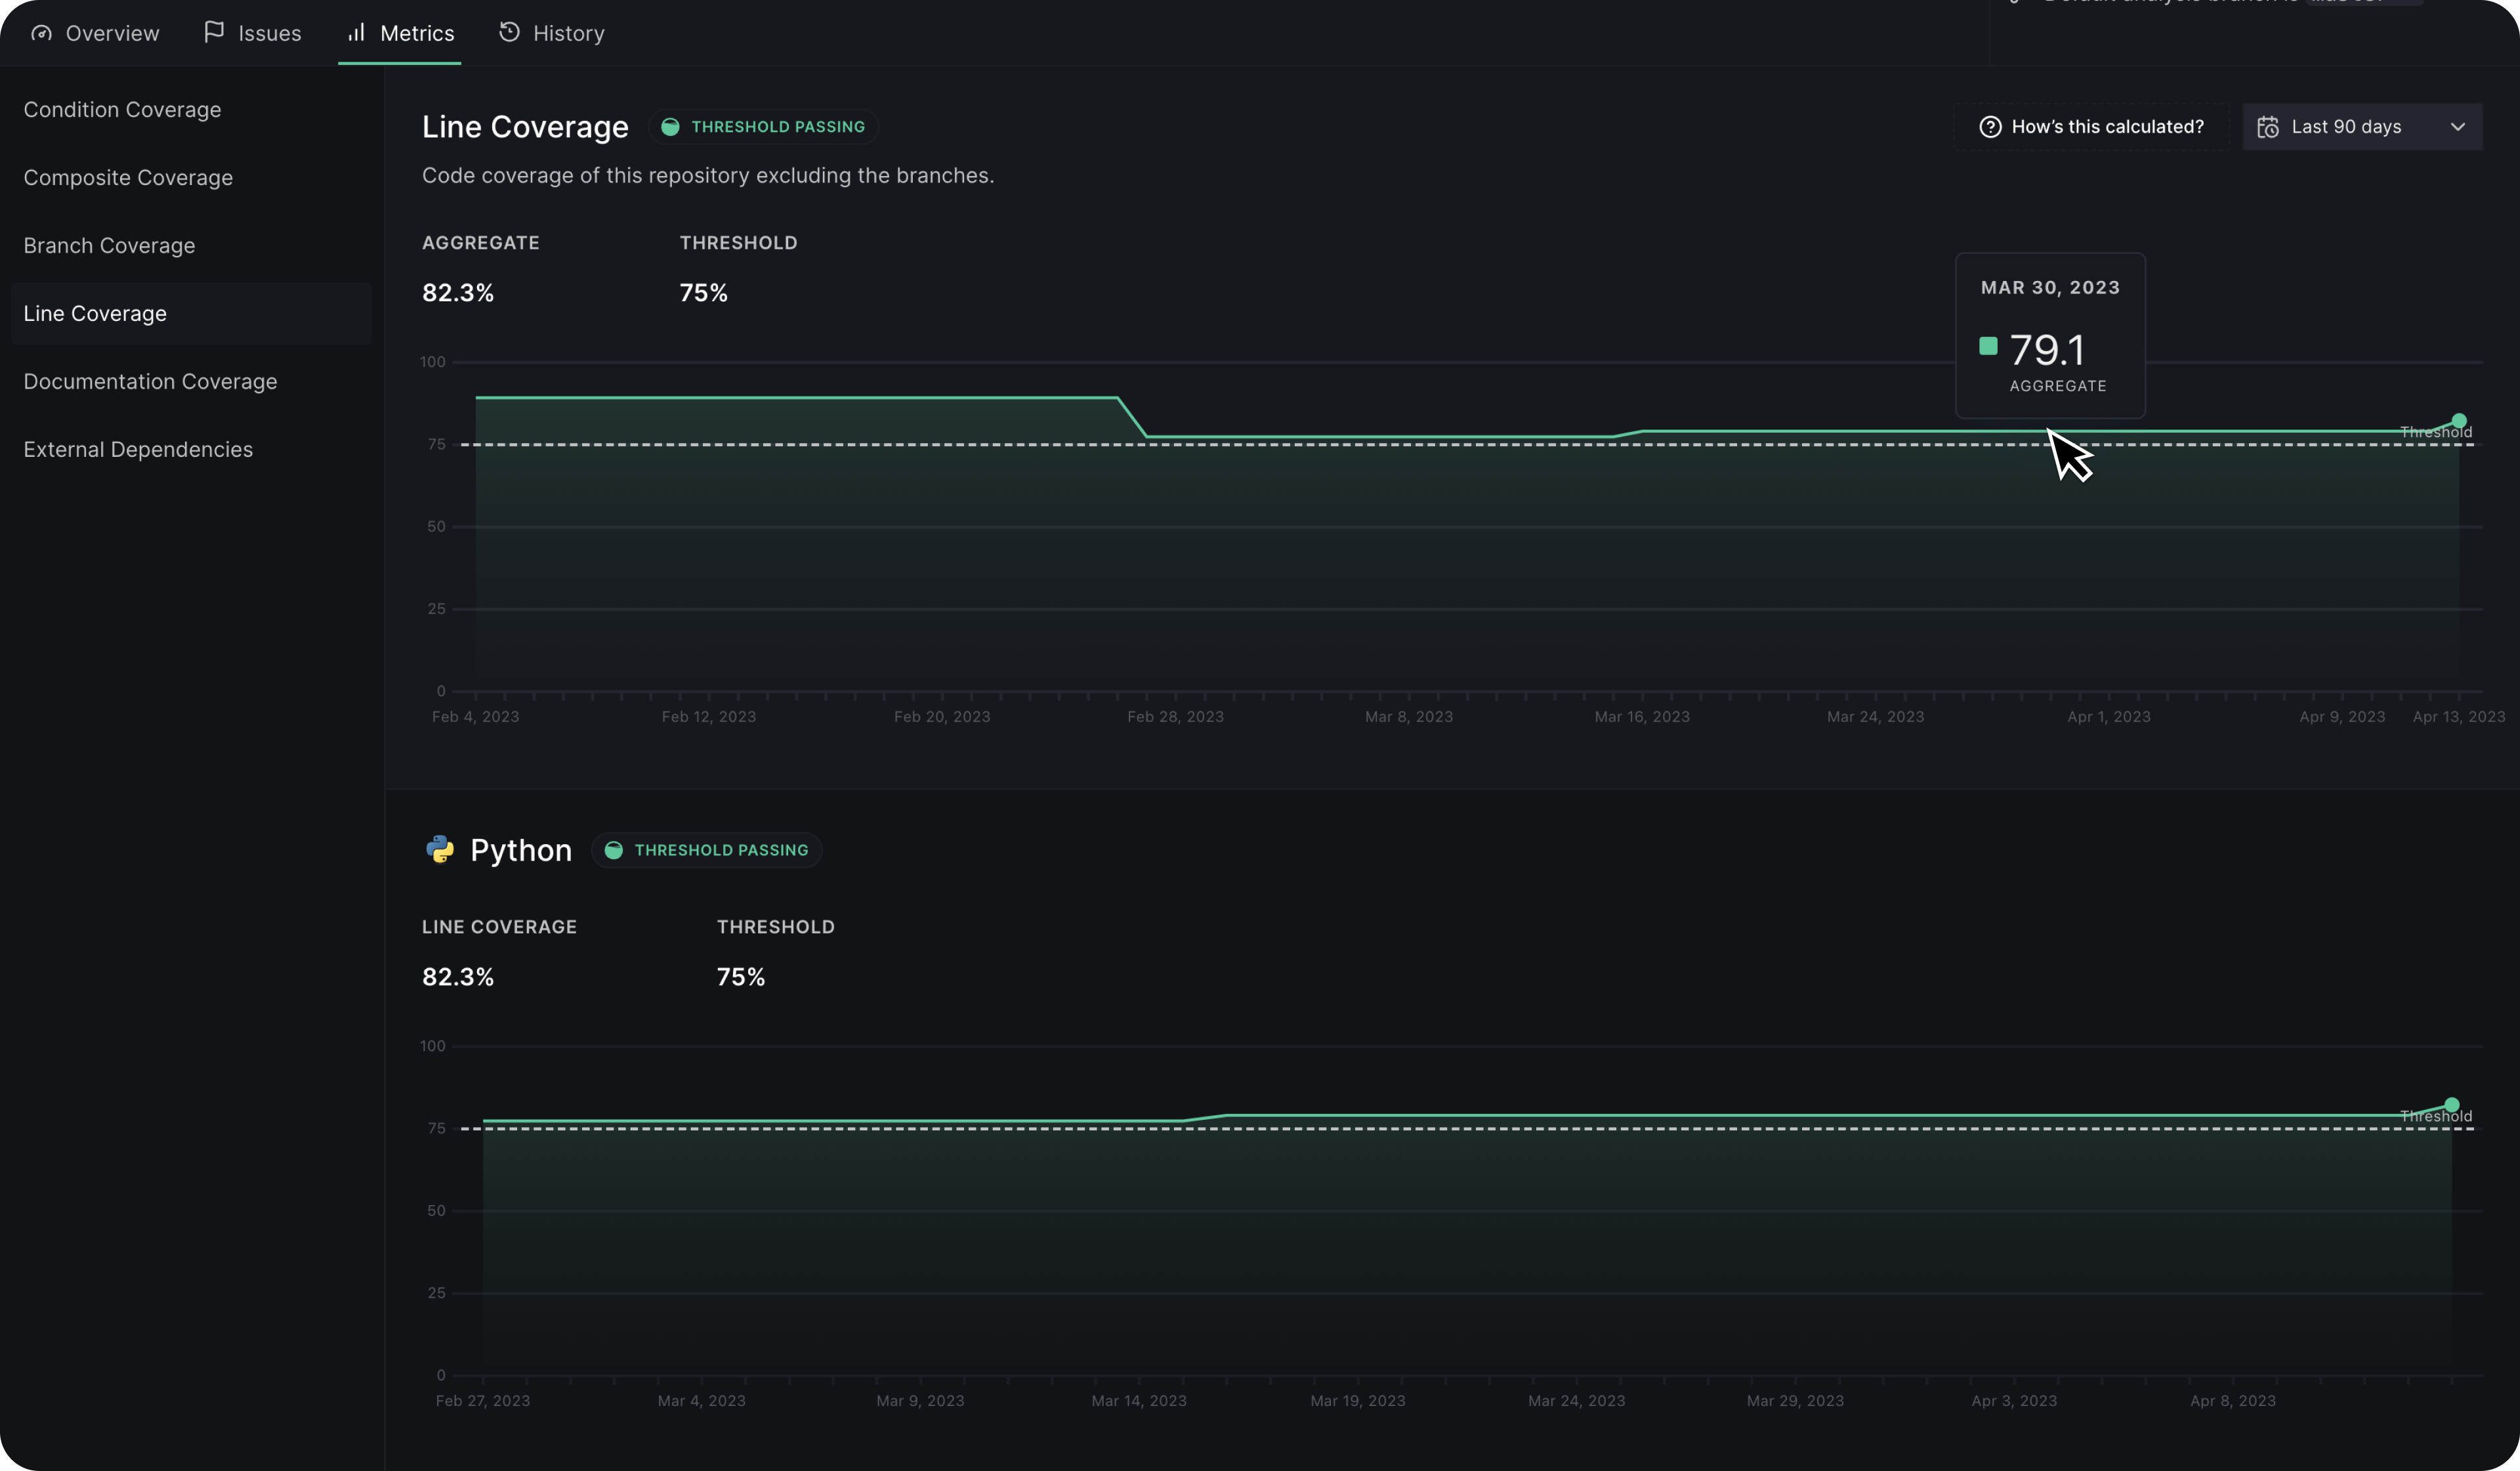This screenshot has width=2520, height=1471.
Task: Click the Metrics bar chart icon
Action: [x=356, y=32]
